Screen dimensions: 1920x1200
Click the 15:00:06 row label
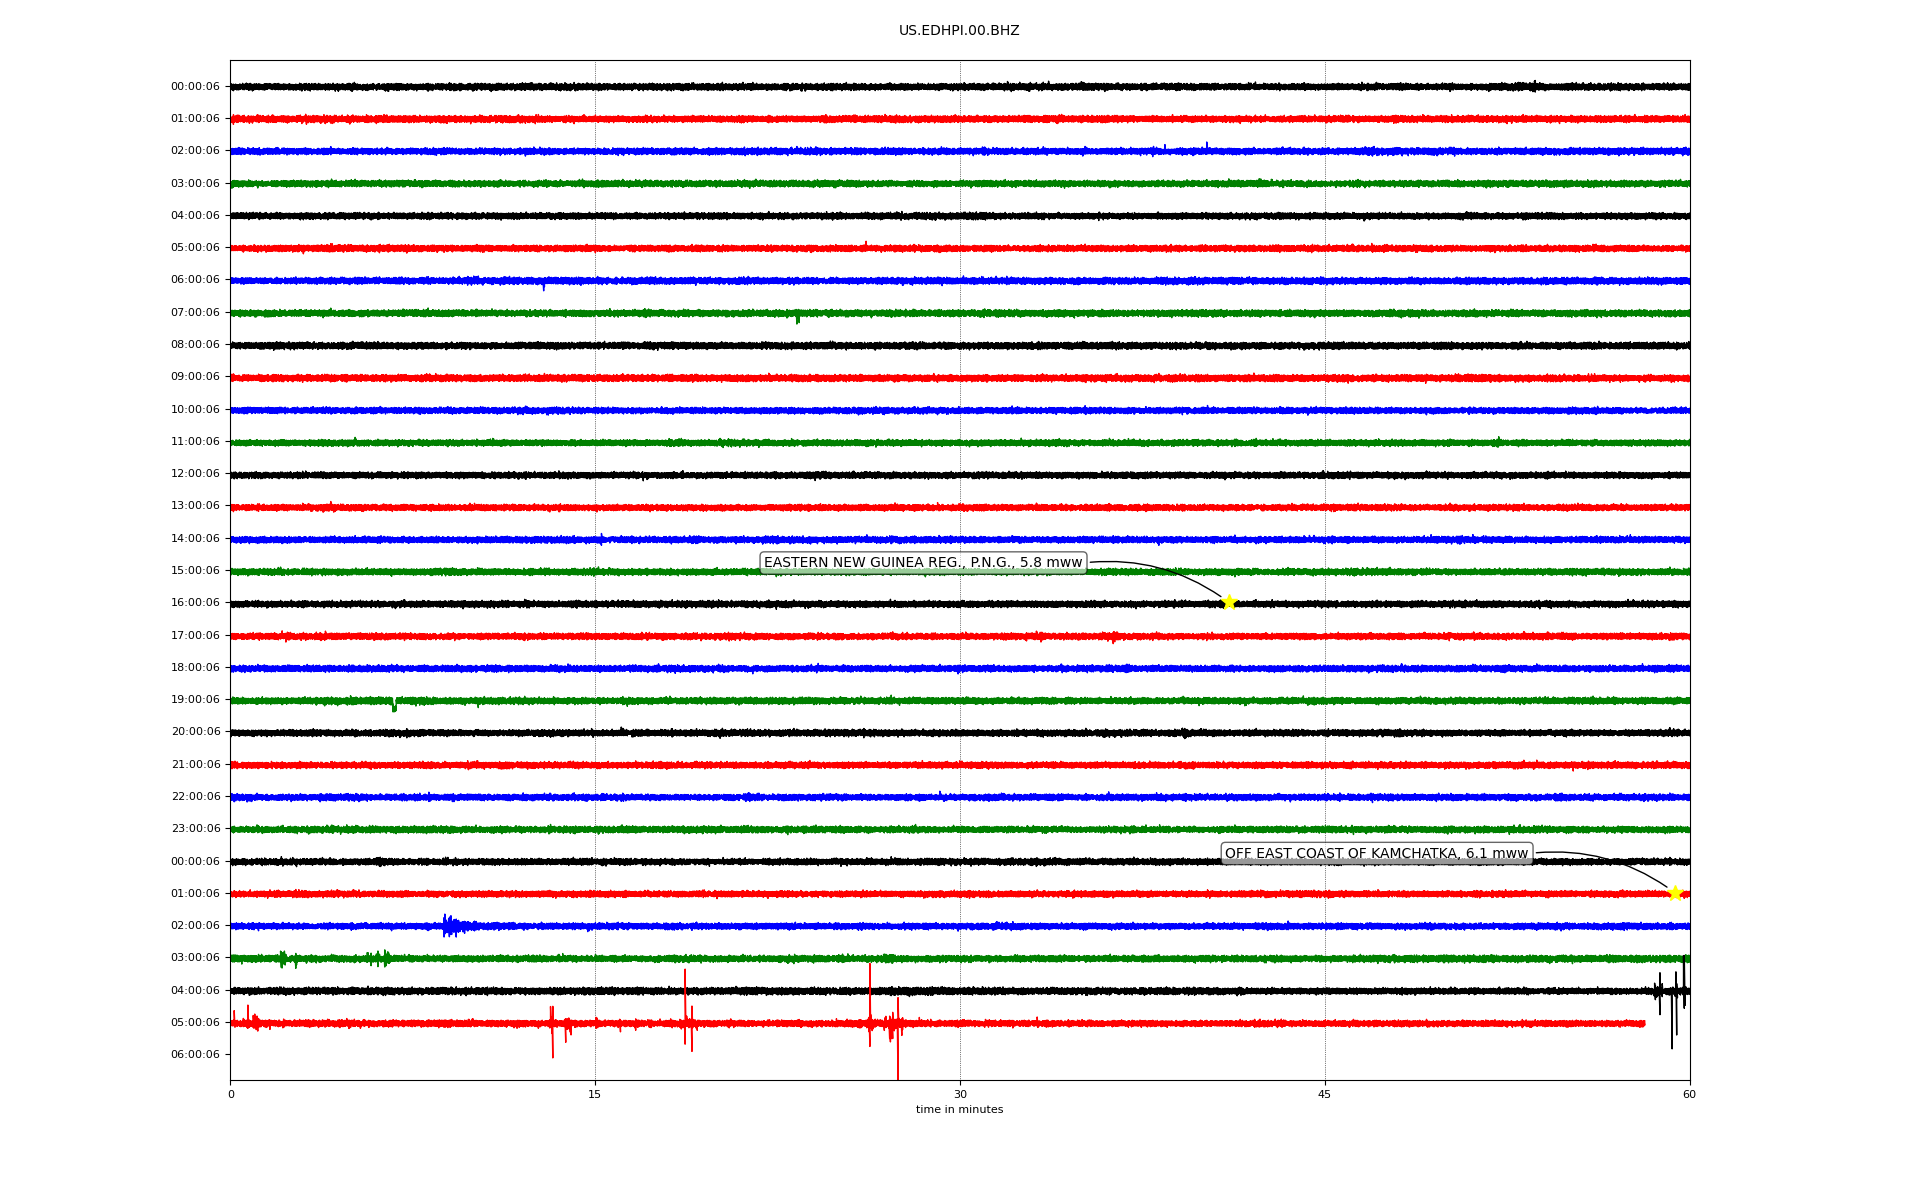[195, 571]
